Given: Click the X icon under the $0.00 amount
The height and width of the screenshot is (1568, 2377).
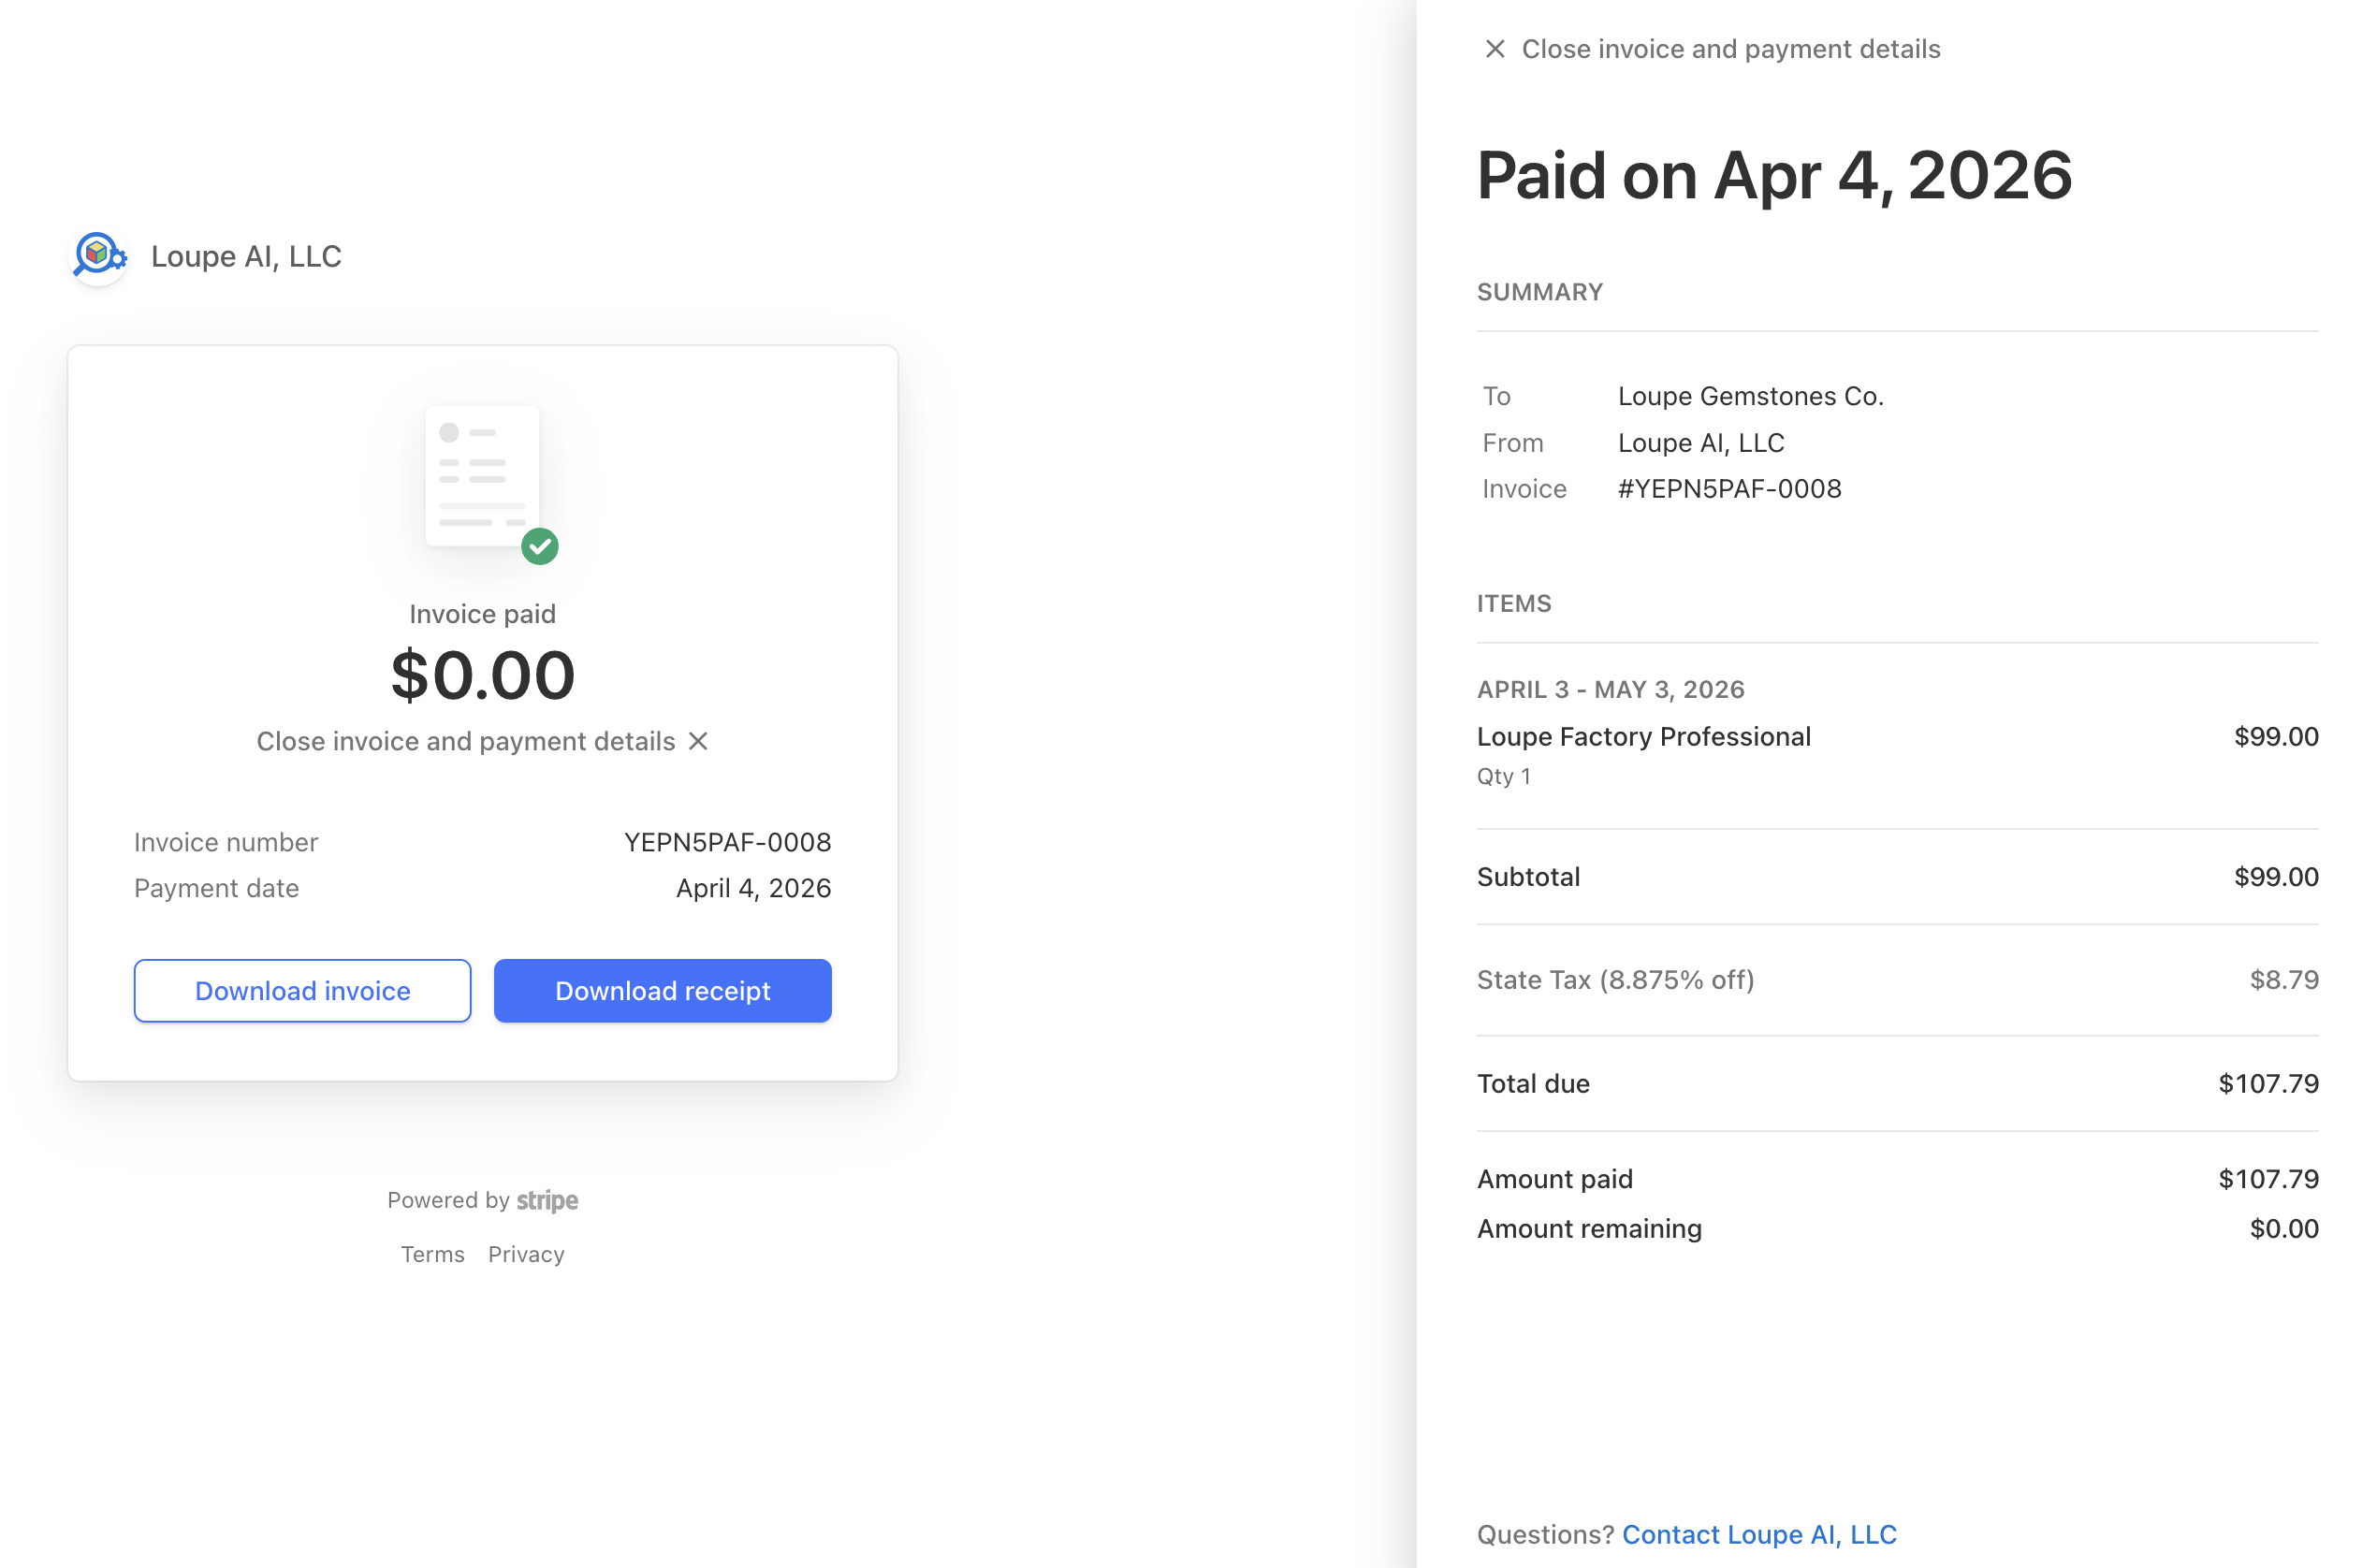Looking at the screenshot, I should point(698,741).
